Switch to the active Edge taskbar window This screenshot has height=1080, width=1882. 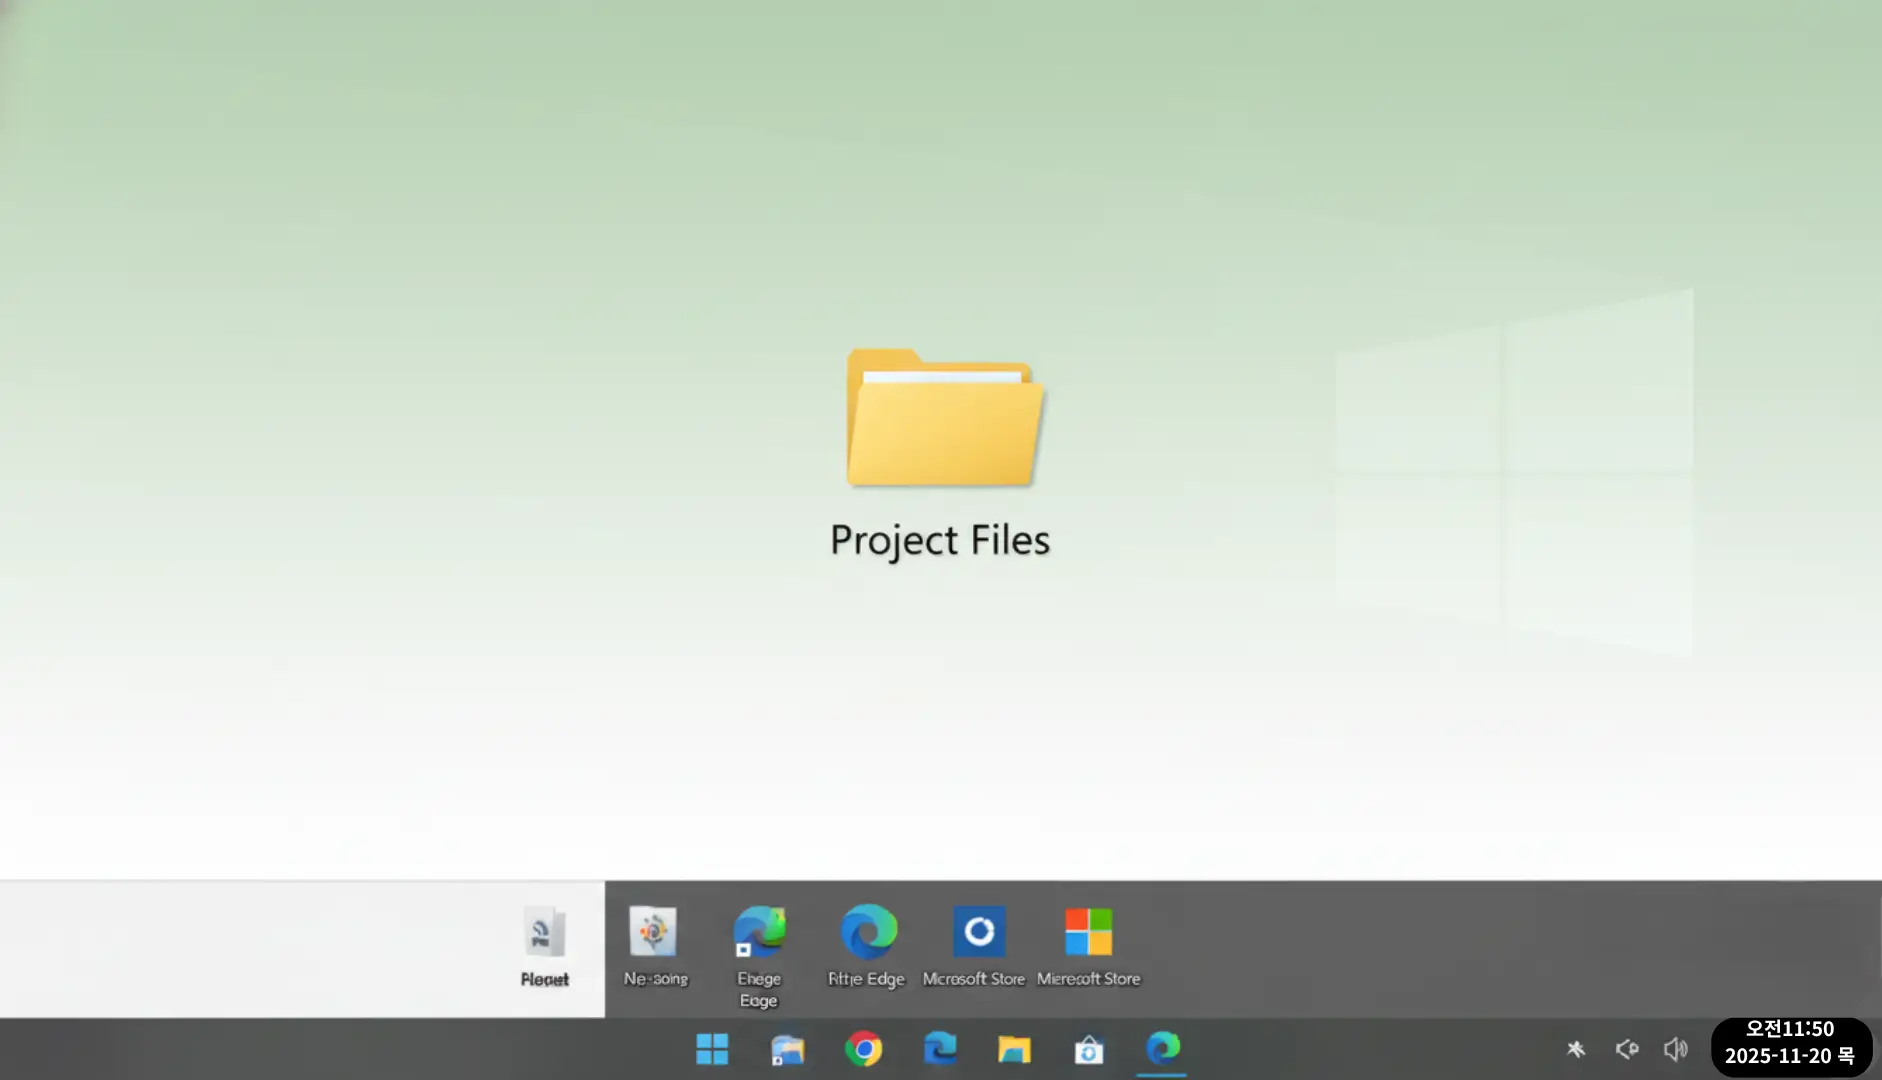pos(1162,1048)
